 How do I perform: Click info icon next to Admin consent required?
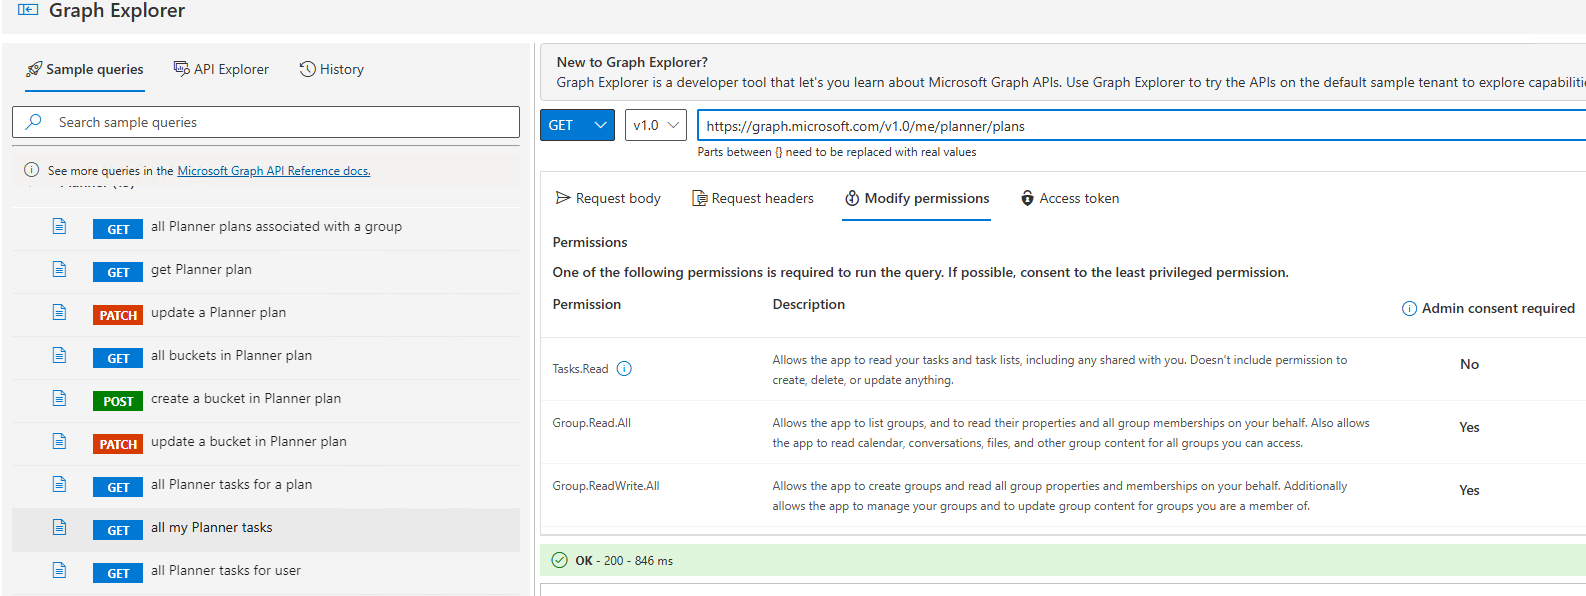point(1409,308)
